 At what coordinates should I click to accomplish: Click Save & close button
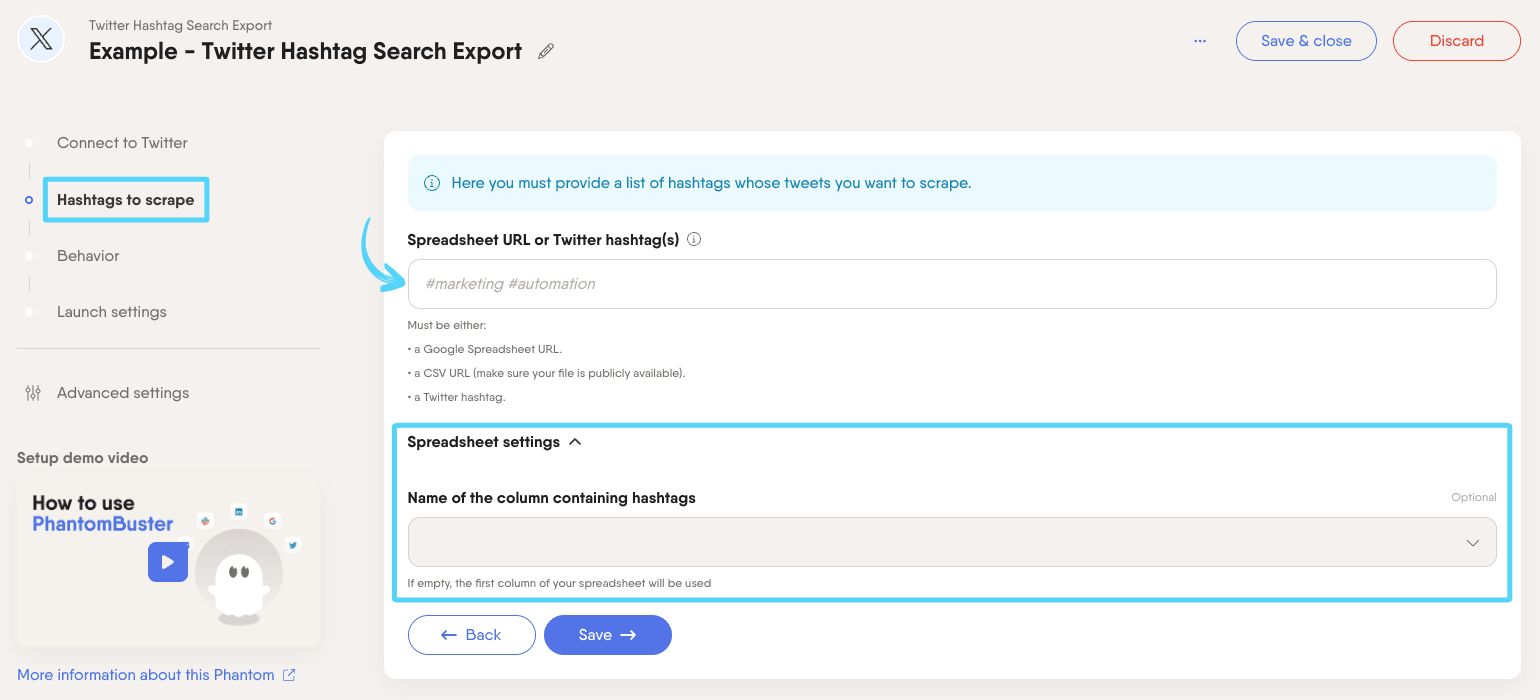[1306, 41]
